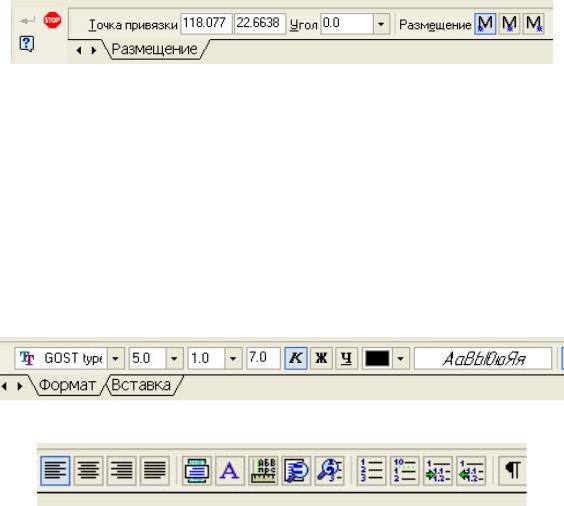Decrease list nesting level left arrow icon
Screen dimensions: 564x506
coord(471,470)
